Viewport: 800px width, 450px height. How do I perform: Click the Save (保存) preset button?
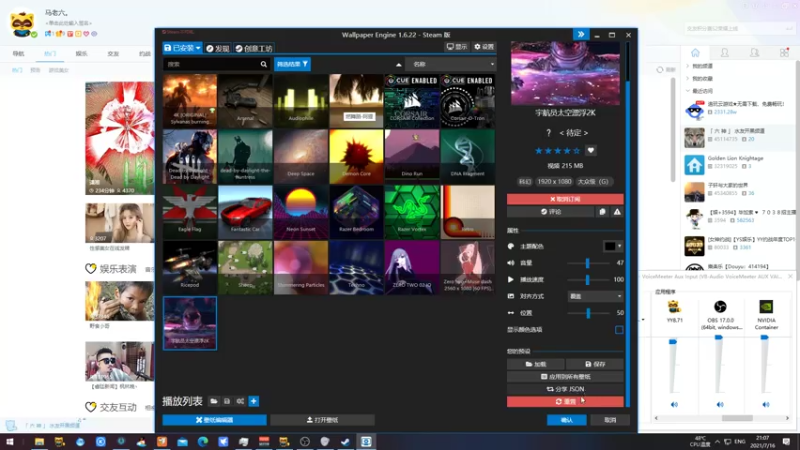click(x=595, y=364)
